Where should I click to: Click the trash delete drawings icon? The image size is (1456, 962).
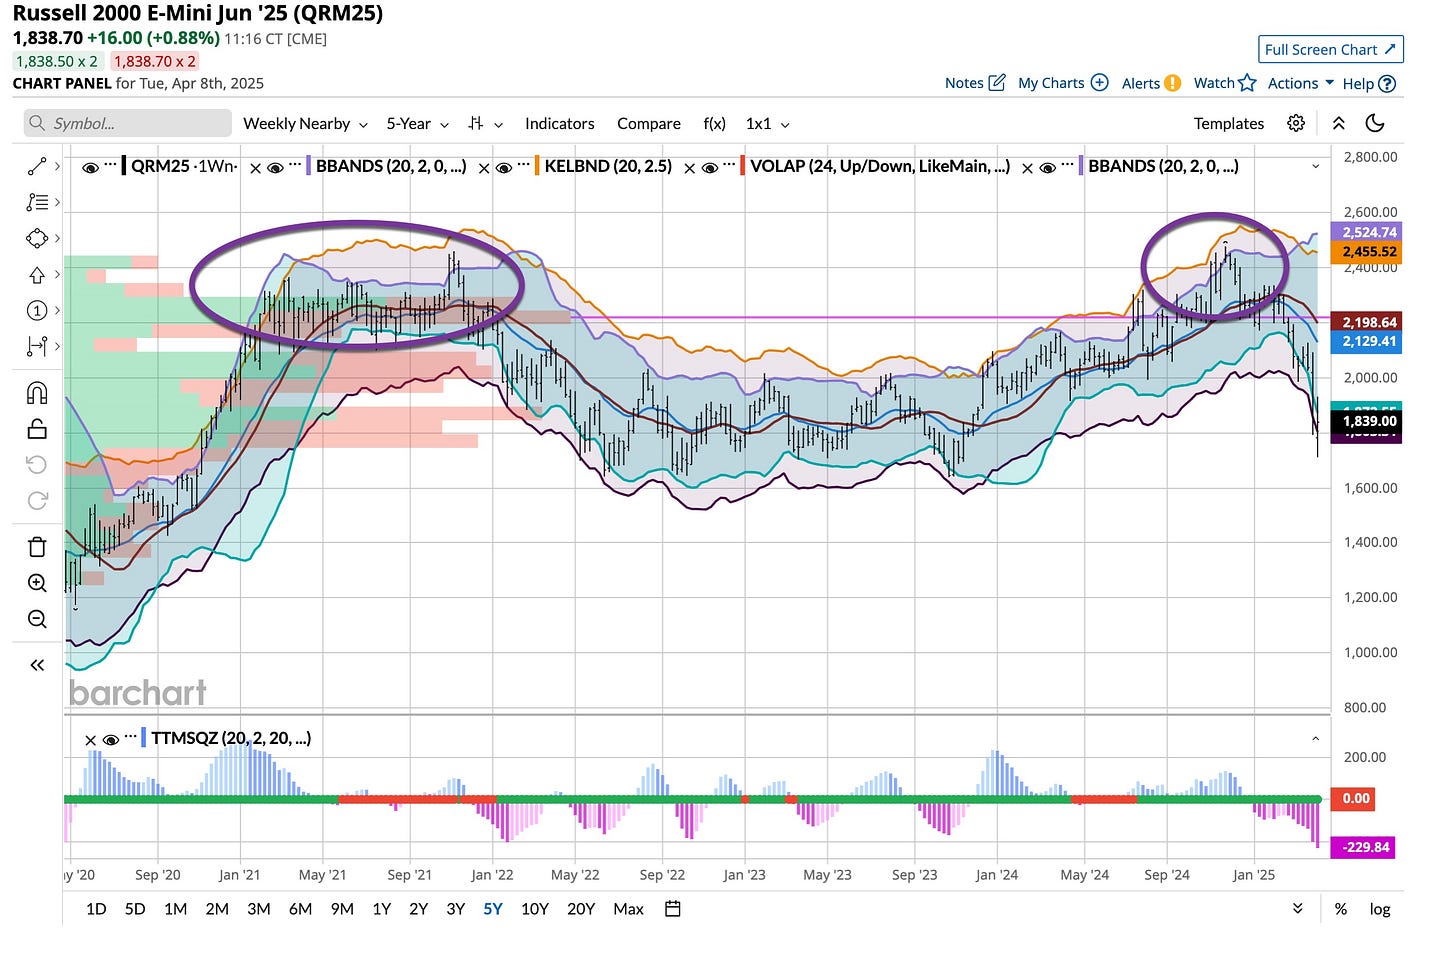37,546
